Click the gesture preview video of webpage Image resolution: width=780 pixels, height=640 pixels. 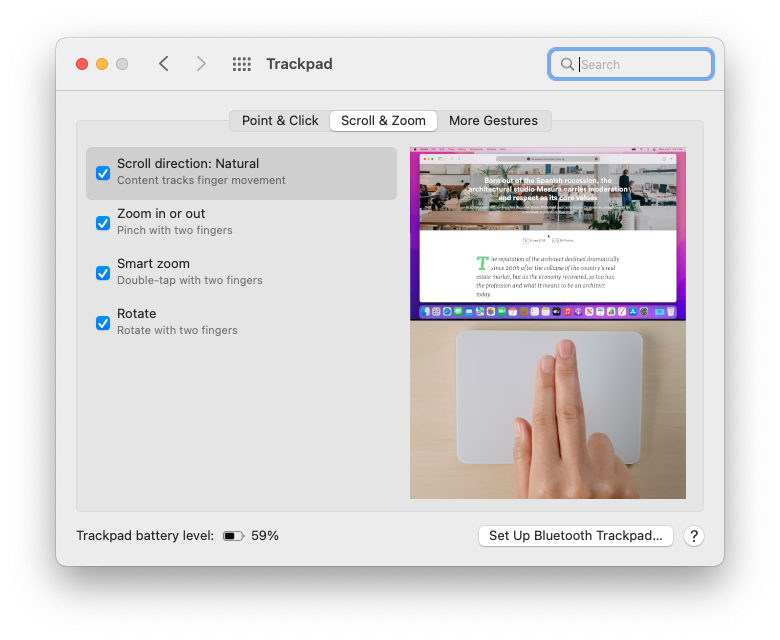tap(547, 234)
